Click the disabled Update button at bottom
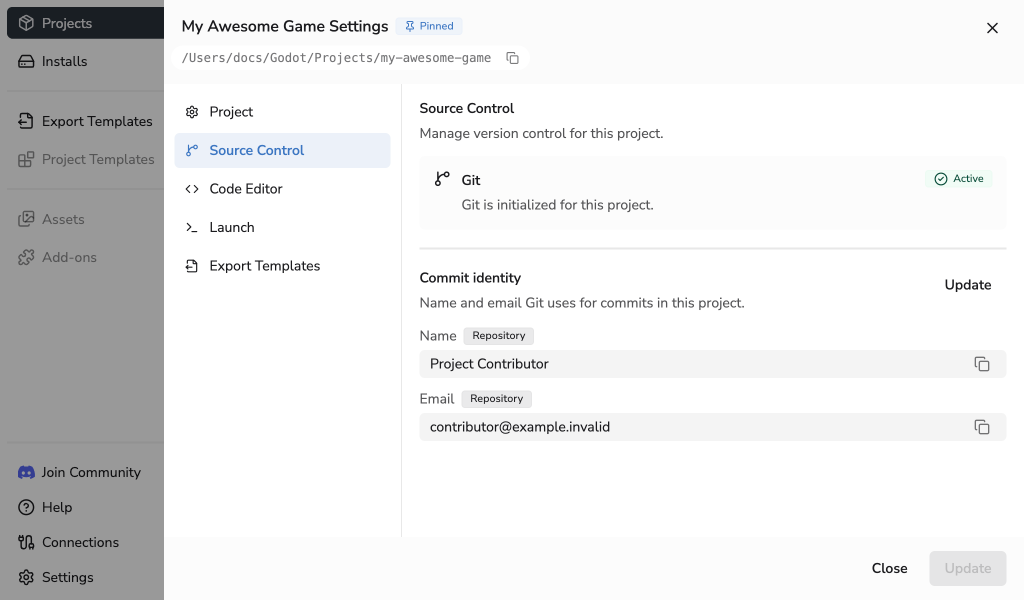1024x600 pixels. click(968, 569)
